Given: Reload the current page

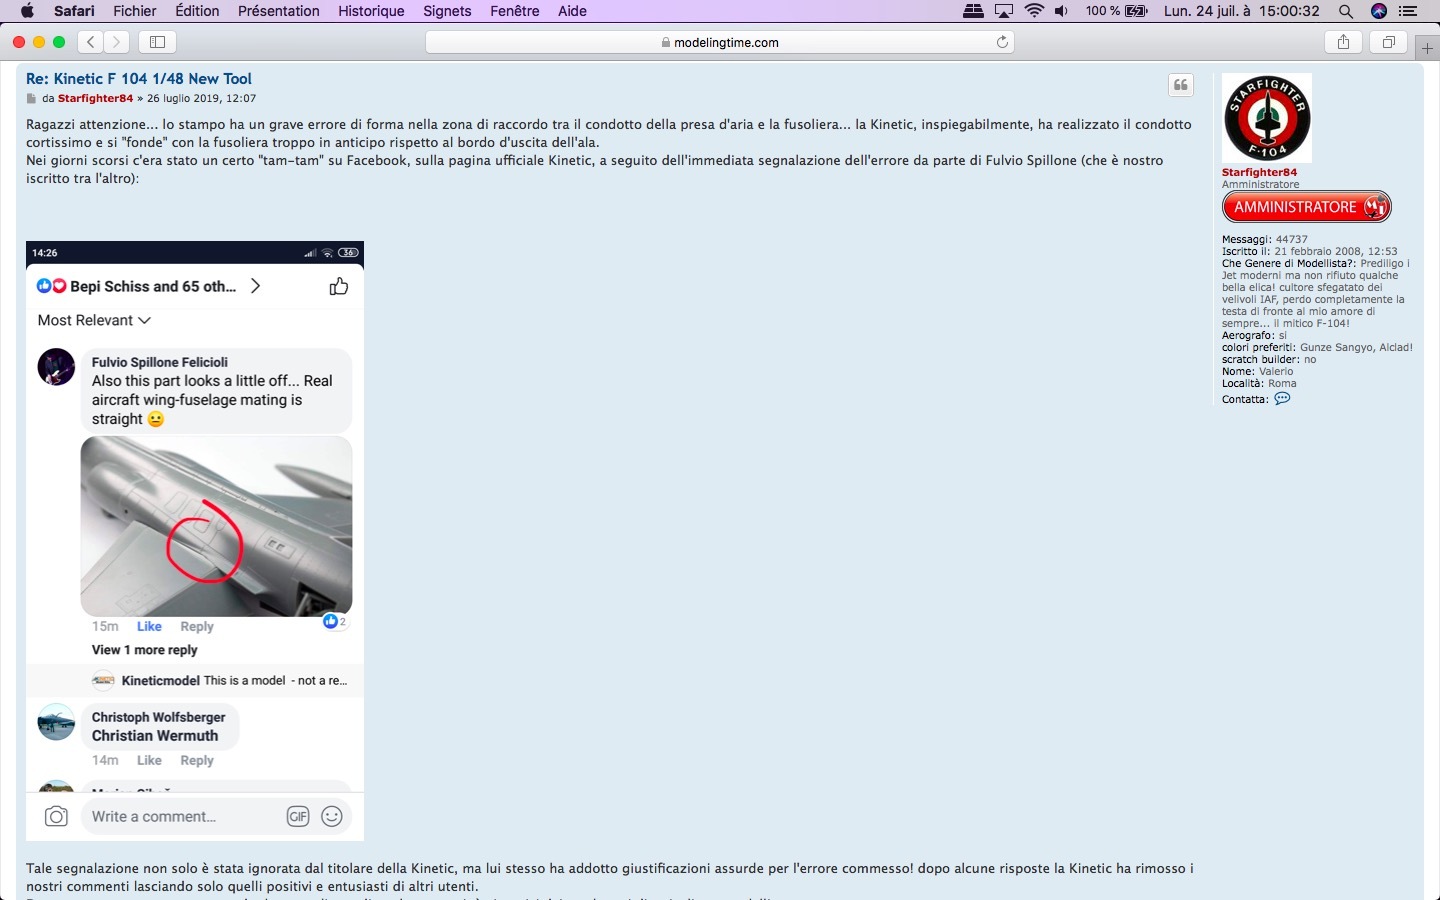Looking at the screenshot, I should [x=1002, y=42].
